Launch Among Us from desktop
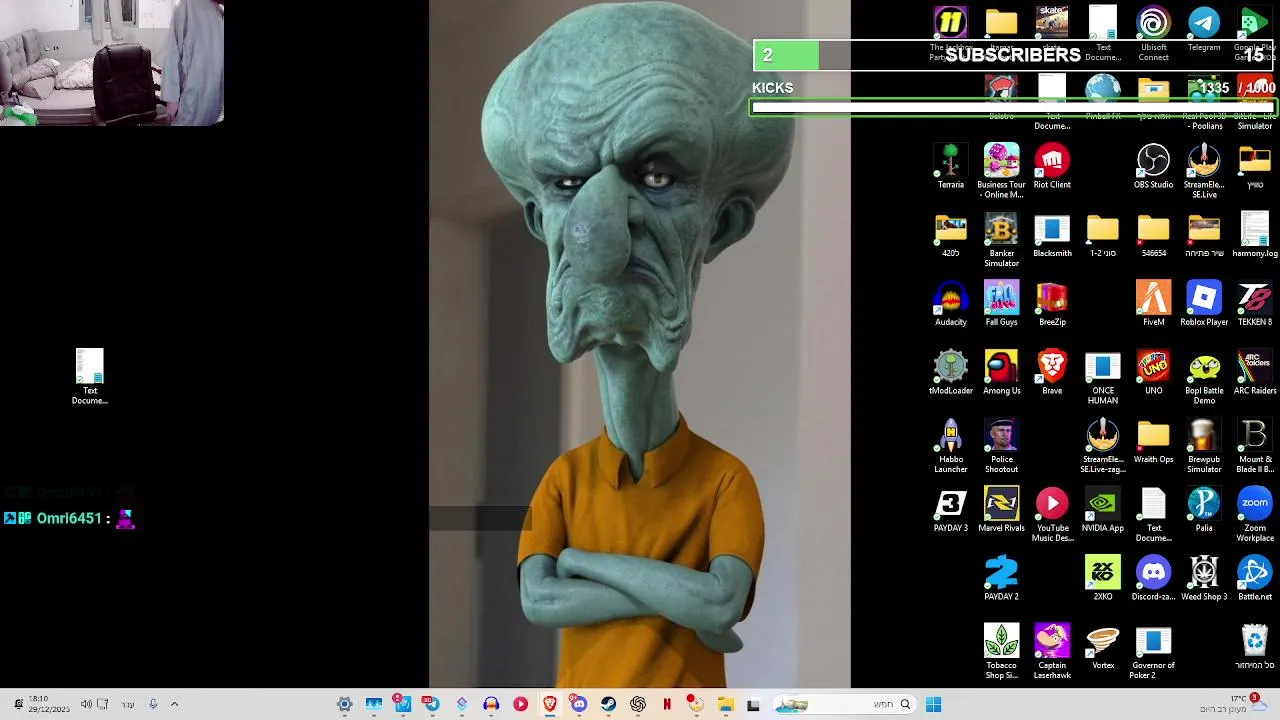Viewport: 1280px width, 720px height. 1001,373
